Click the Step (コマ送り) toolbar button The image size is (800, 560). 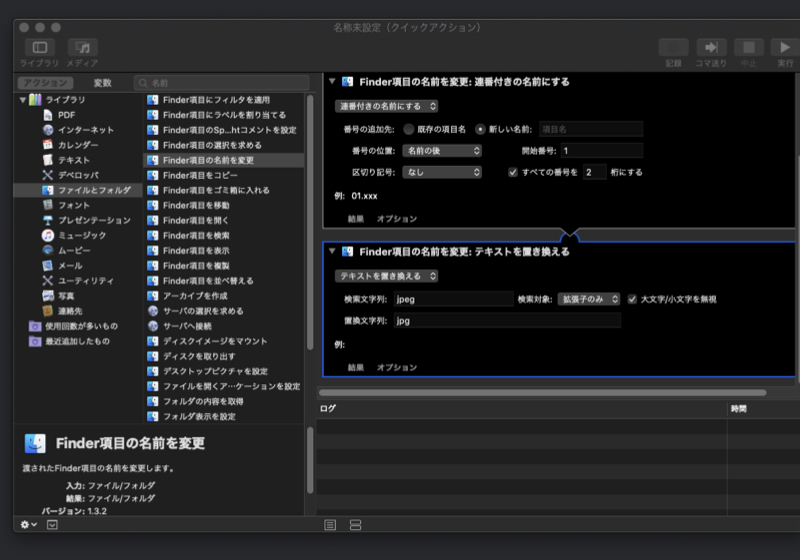711,47
